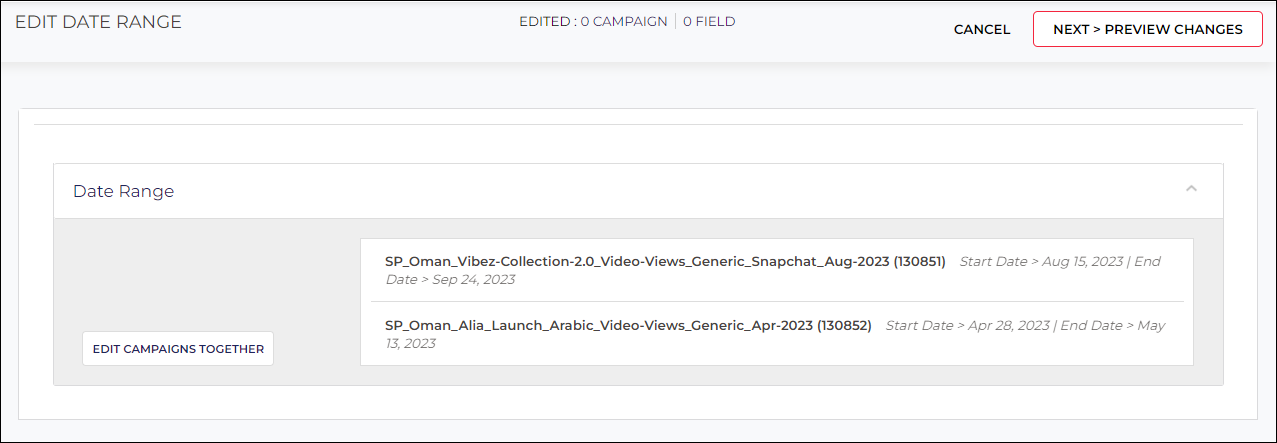Click the Cancel button
The height and width of the screenshot is (443, 1277).
click(x=981, y=29)
